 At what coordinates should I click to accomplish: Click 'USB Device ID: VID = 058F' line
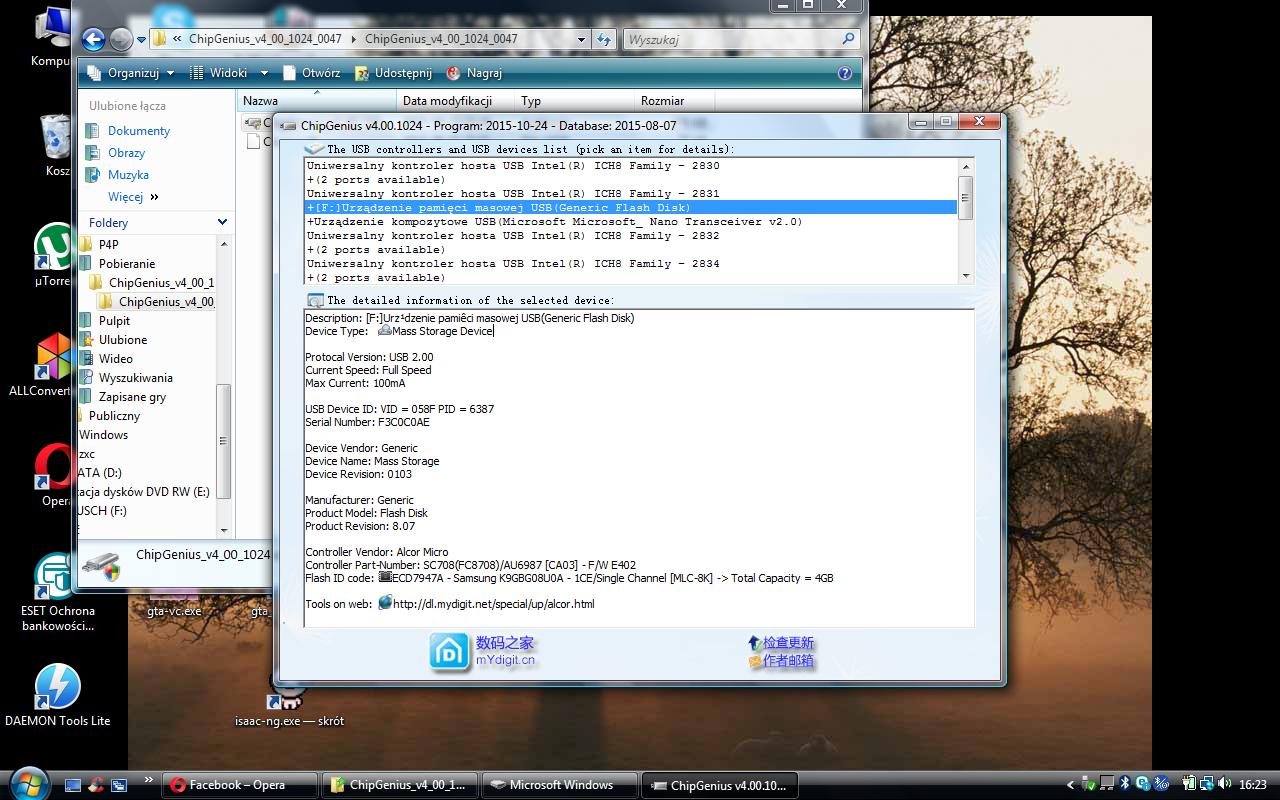point(399,409)
